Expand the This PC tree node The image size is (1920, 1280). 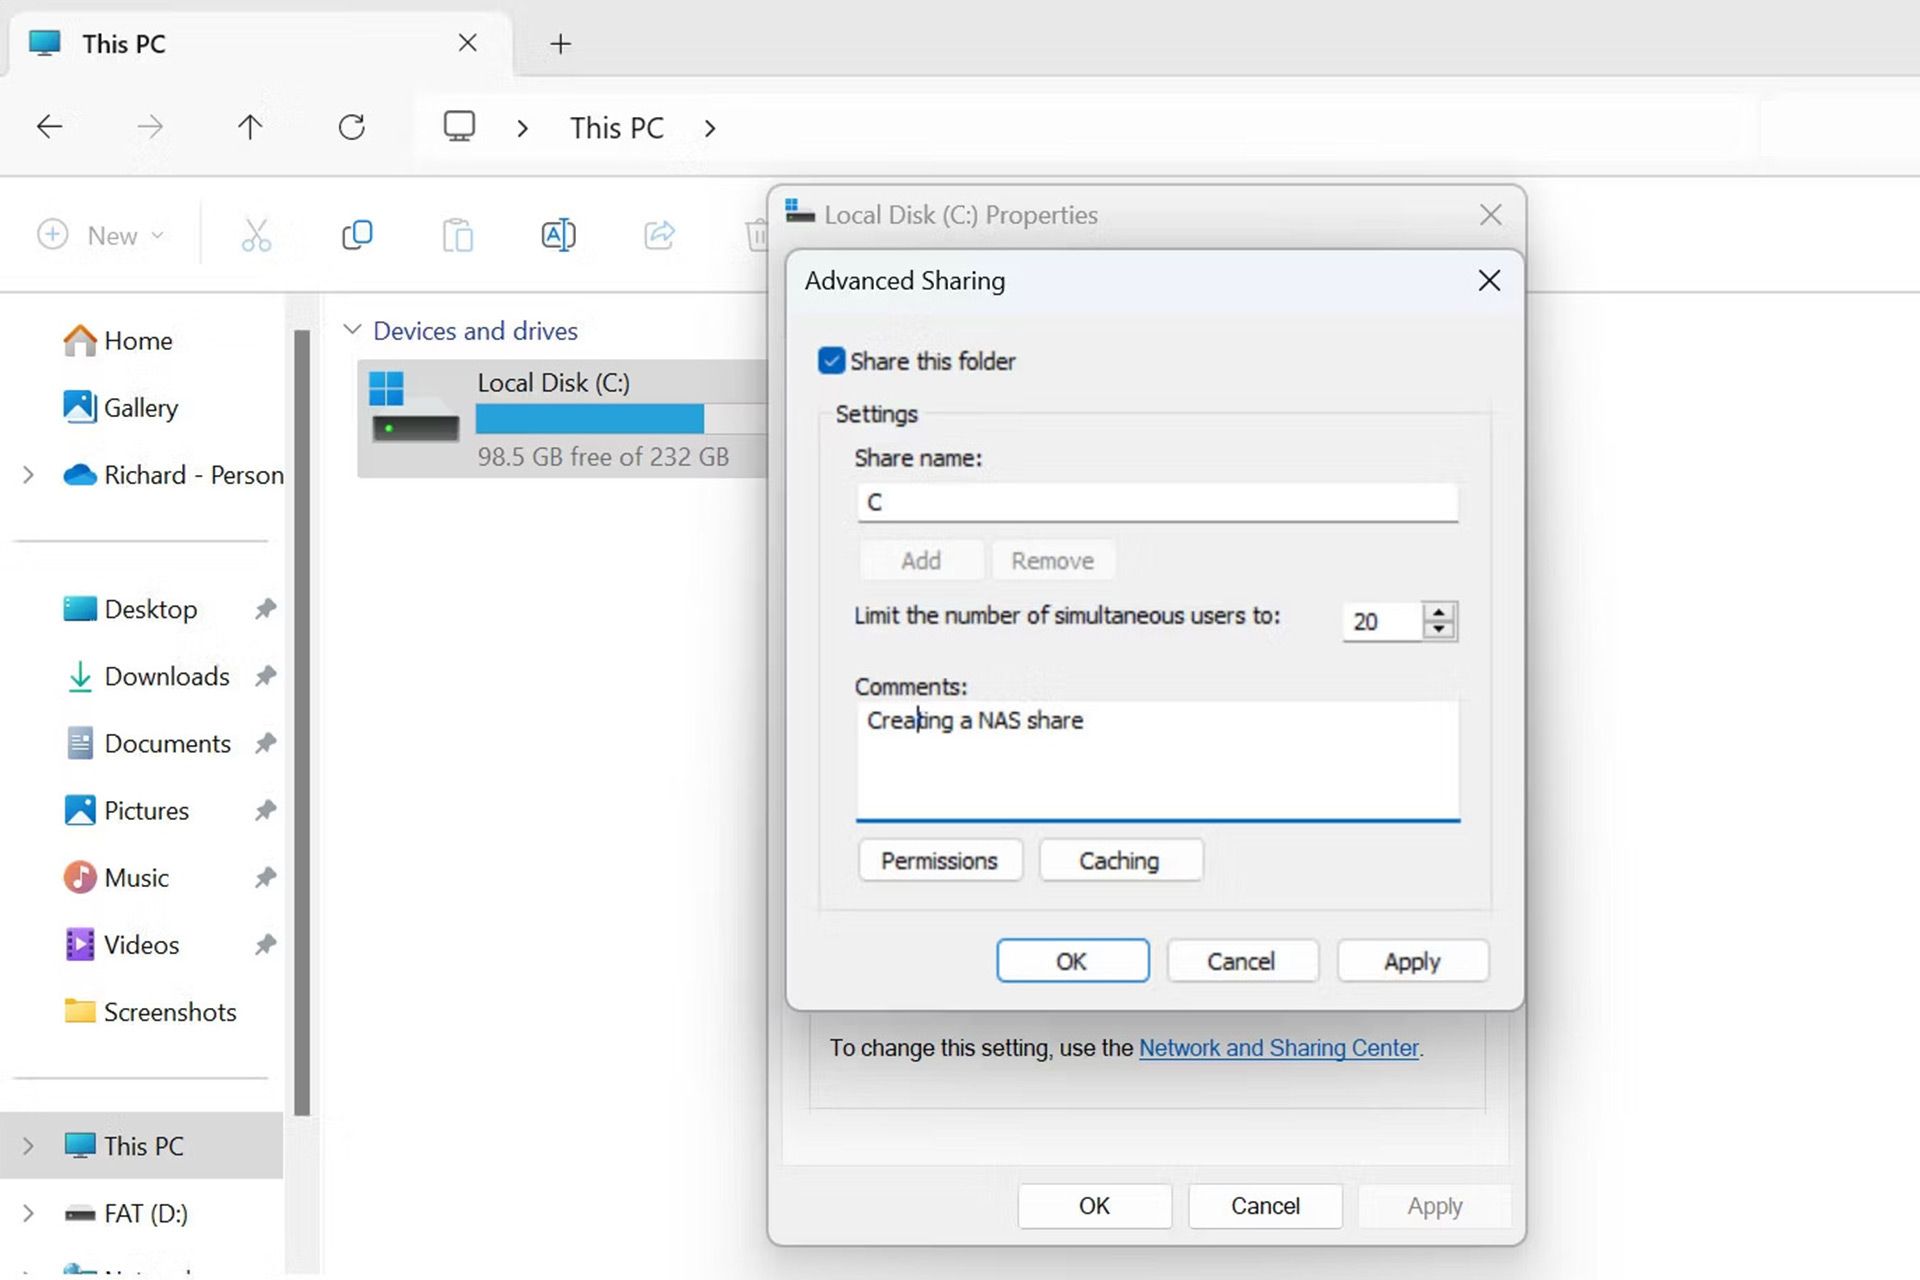pos(28,1146)
